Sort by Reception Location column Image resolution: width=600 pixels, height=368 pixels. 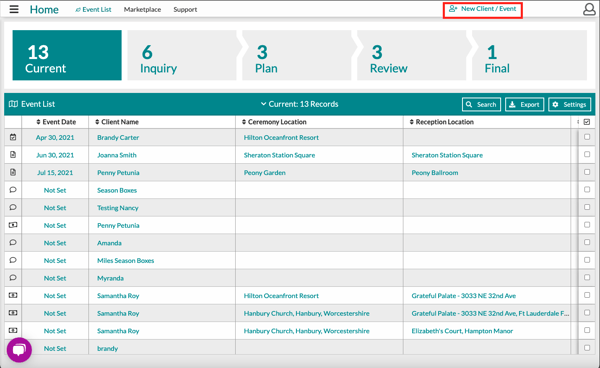pos(442,122)
